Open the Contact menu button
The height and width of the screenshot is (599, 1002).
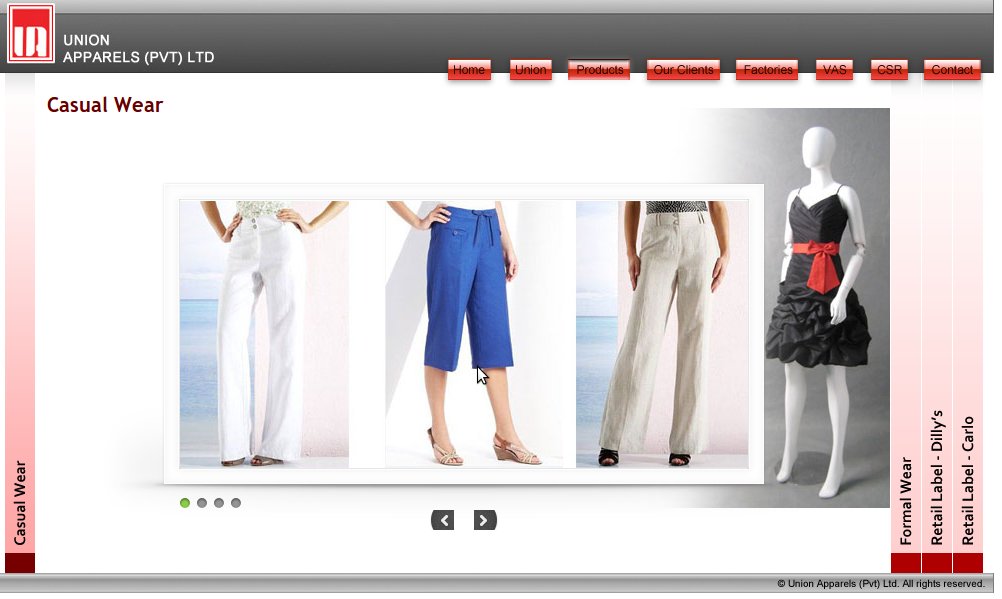[952, 70]
